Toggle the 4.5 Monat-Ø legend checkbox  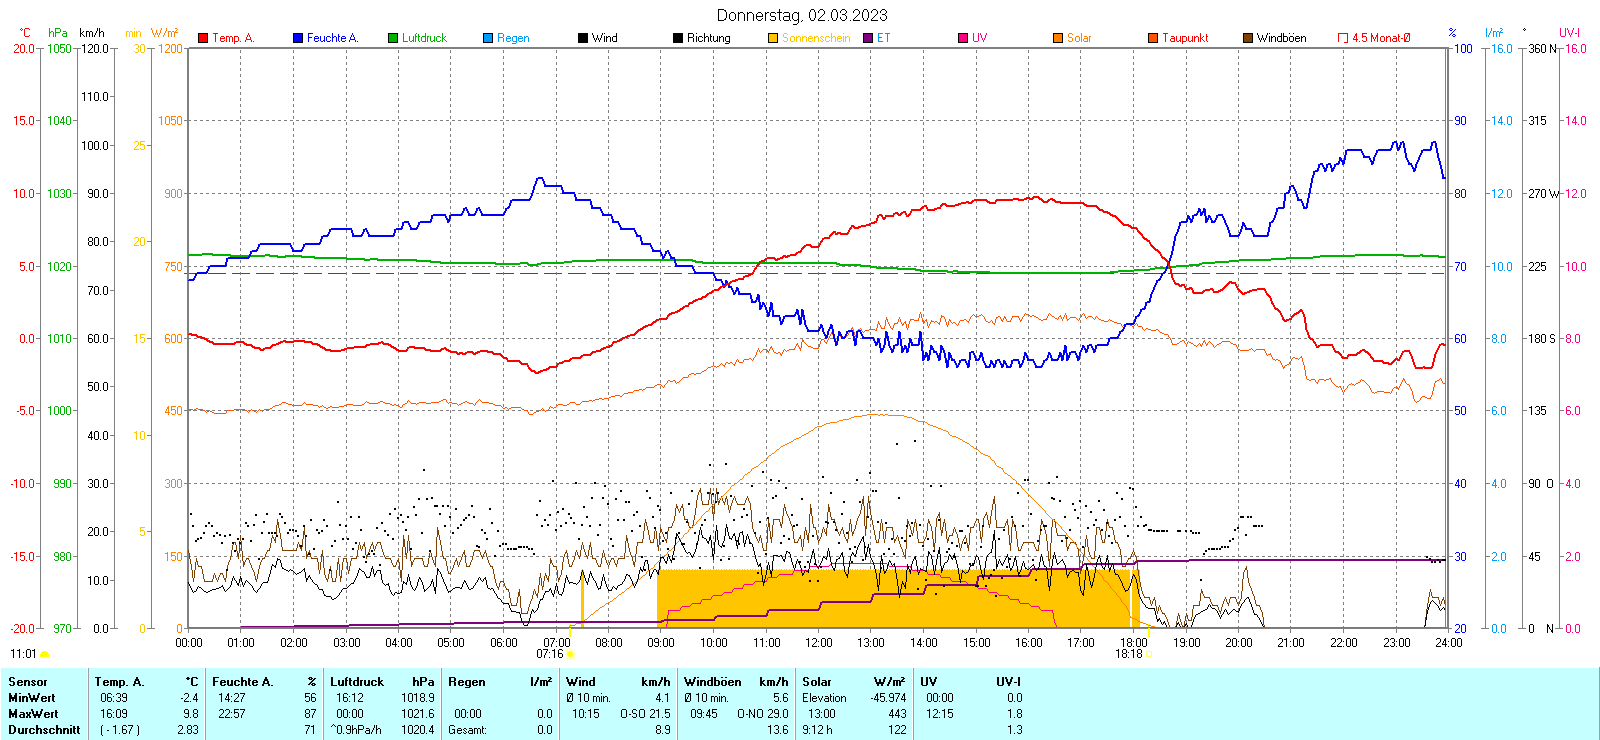coord(1343,38)
